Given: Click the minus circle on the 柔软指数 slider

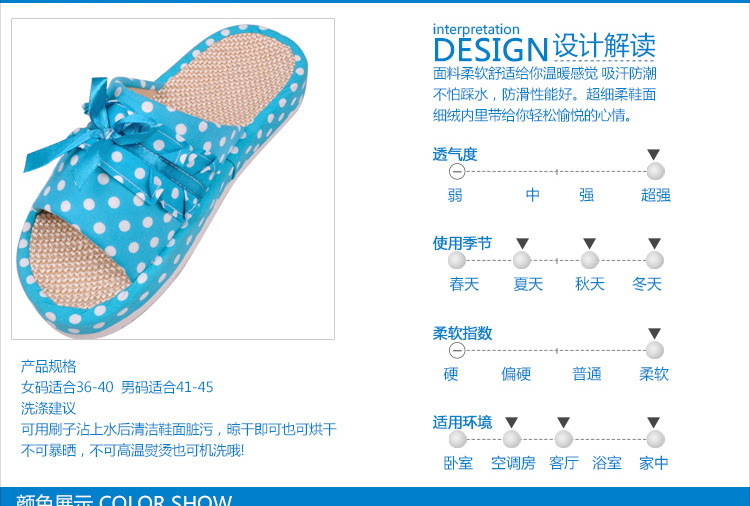Looking at the screenshot, I should (x=457, y=351).
